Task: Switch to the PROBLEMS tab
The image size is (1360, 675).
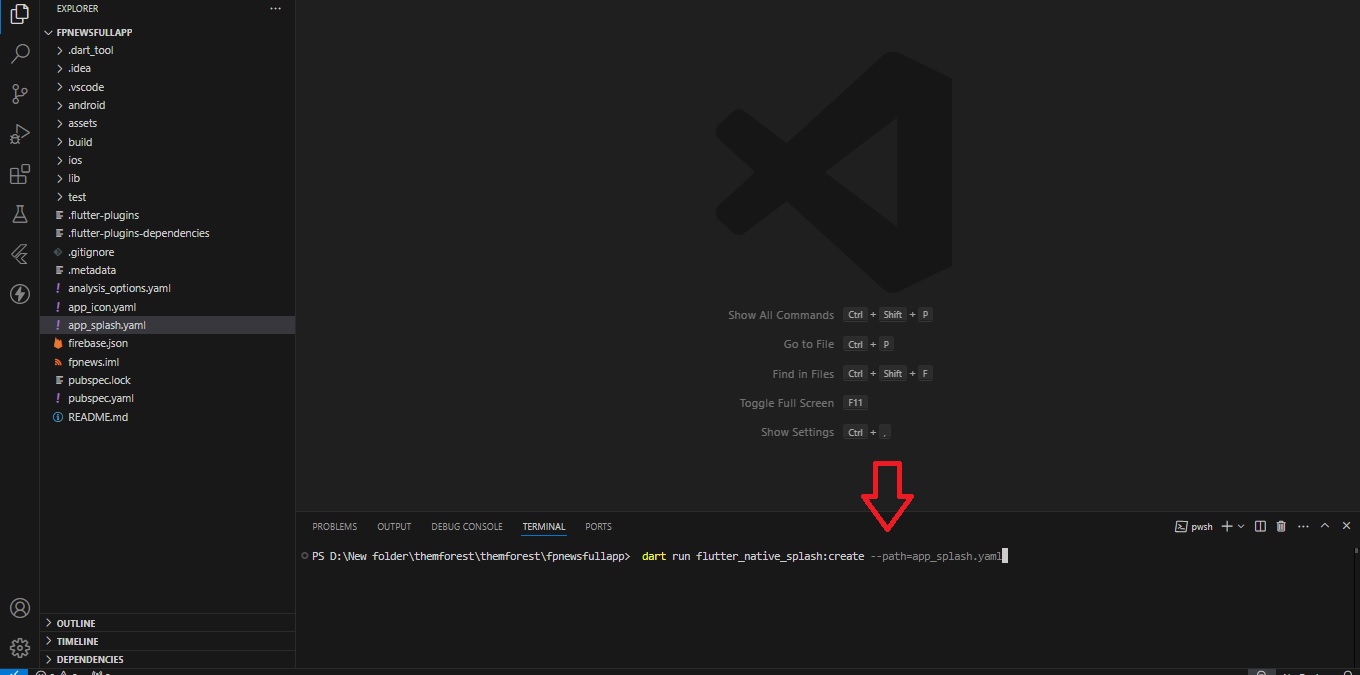Action: coord(334,527)
